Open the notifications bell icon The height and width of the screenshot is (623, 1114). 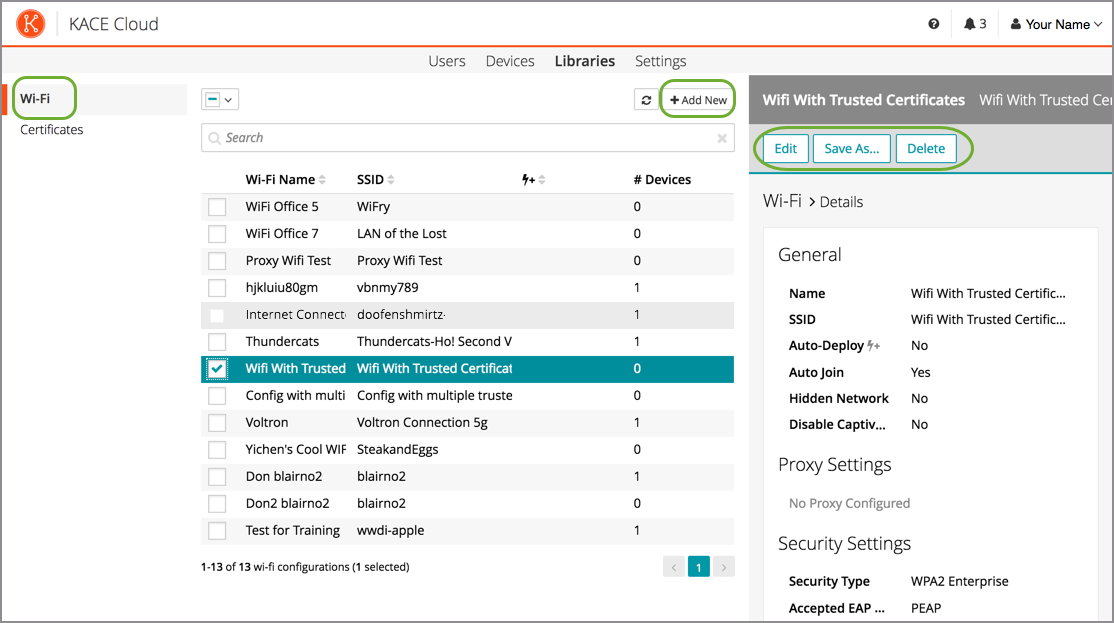click(969, 24)
